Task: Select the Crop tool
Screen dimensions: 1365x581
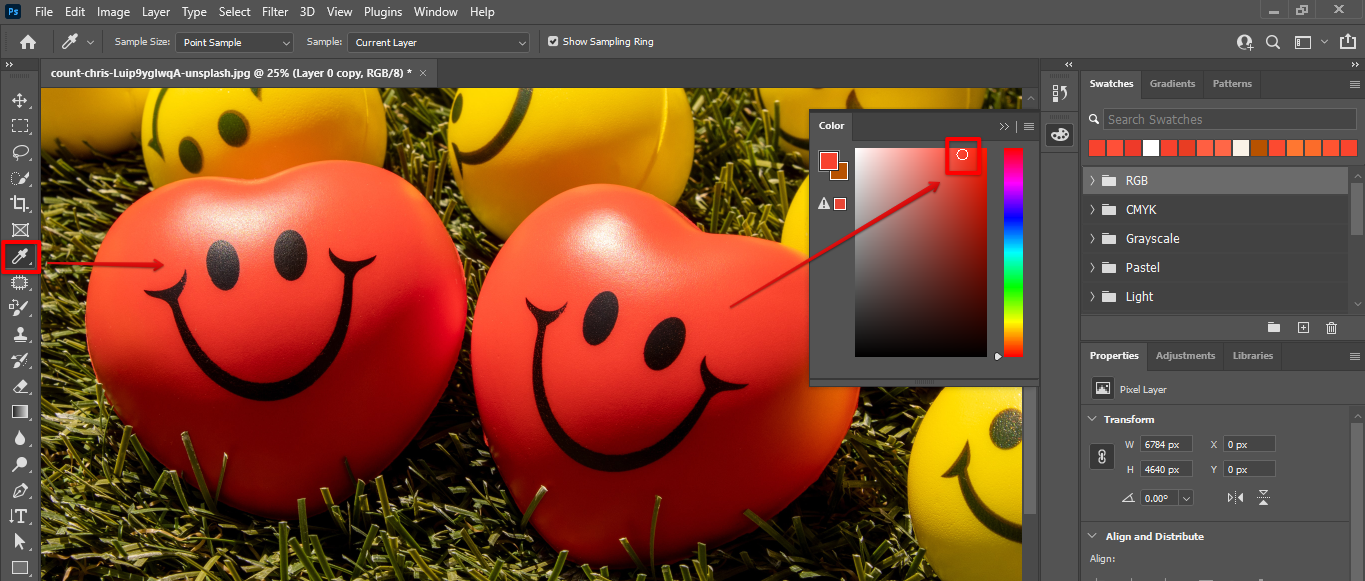Action: (x=20, y=205)
